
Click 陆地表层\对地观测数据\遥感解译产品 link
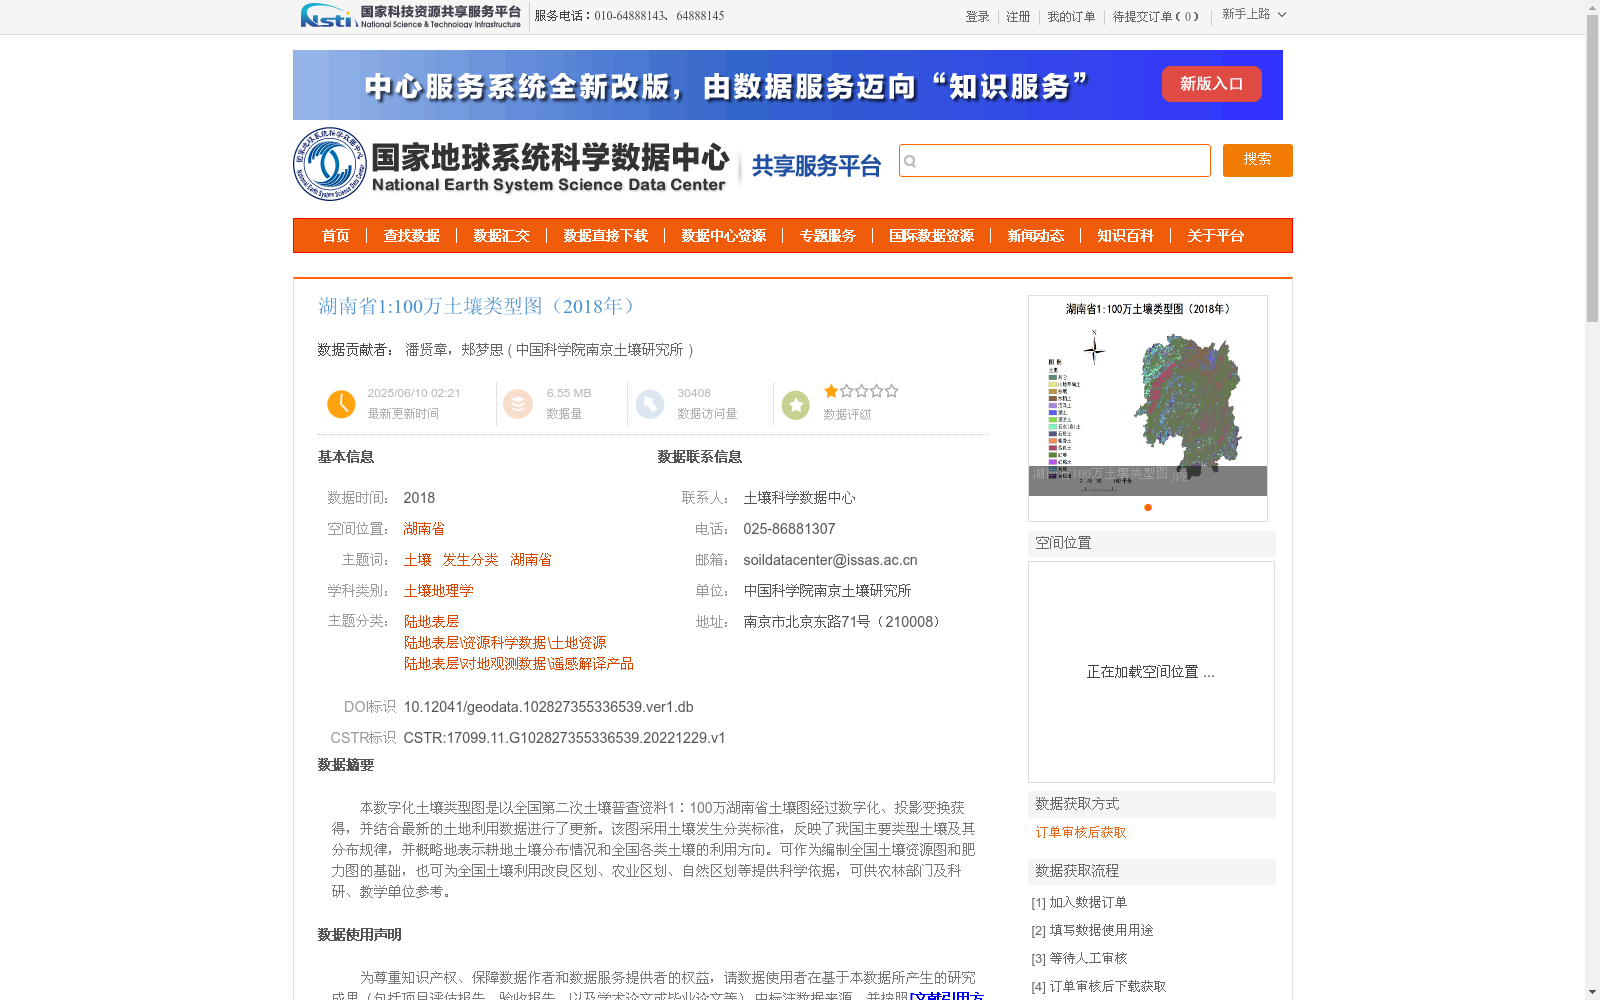pyautogui.click(x=519, y=664)
